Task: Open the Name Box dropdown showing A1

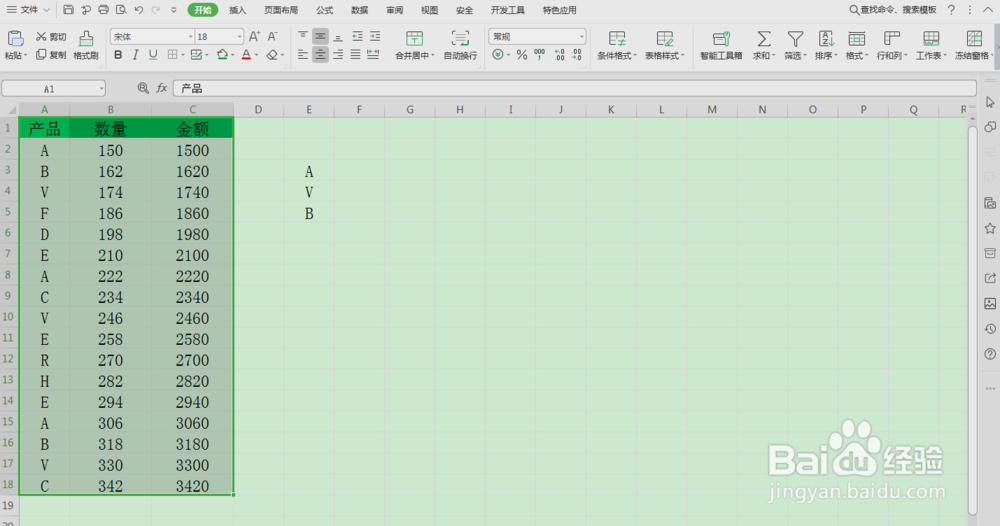Action: click(101, 89)
